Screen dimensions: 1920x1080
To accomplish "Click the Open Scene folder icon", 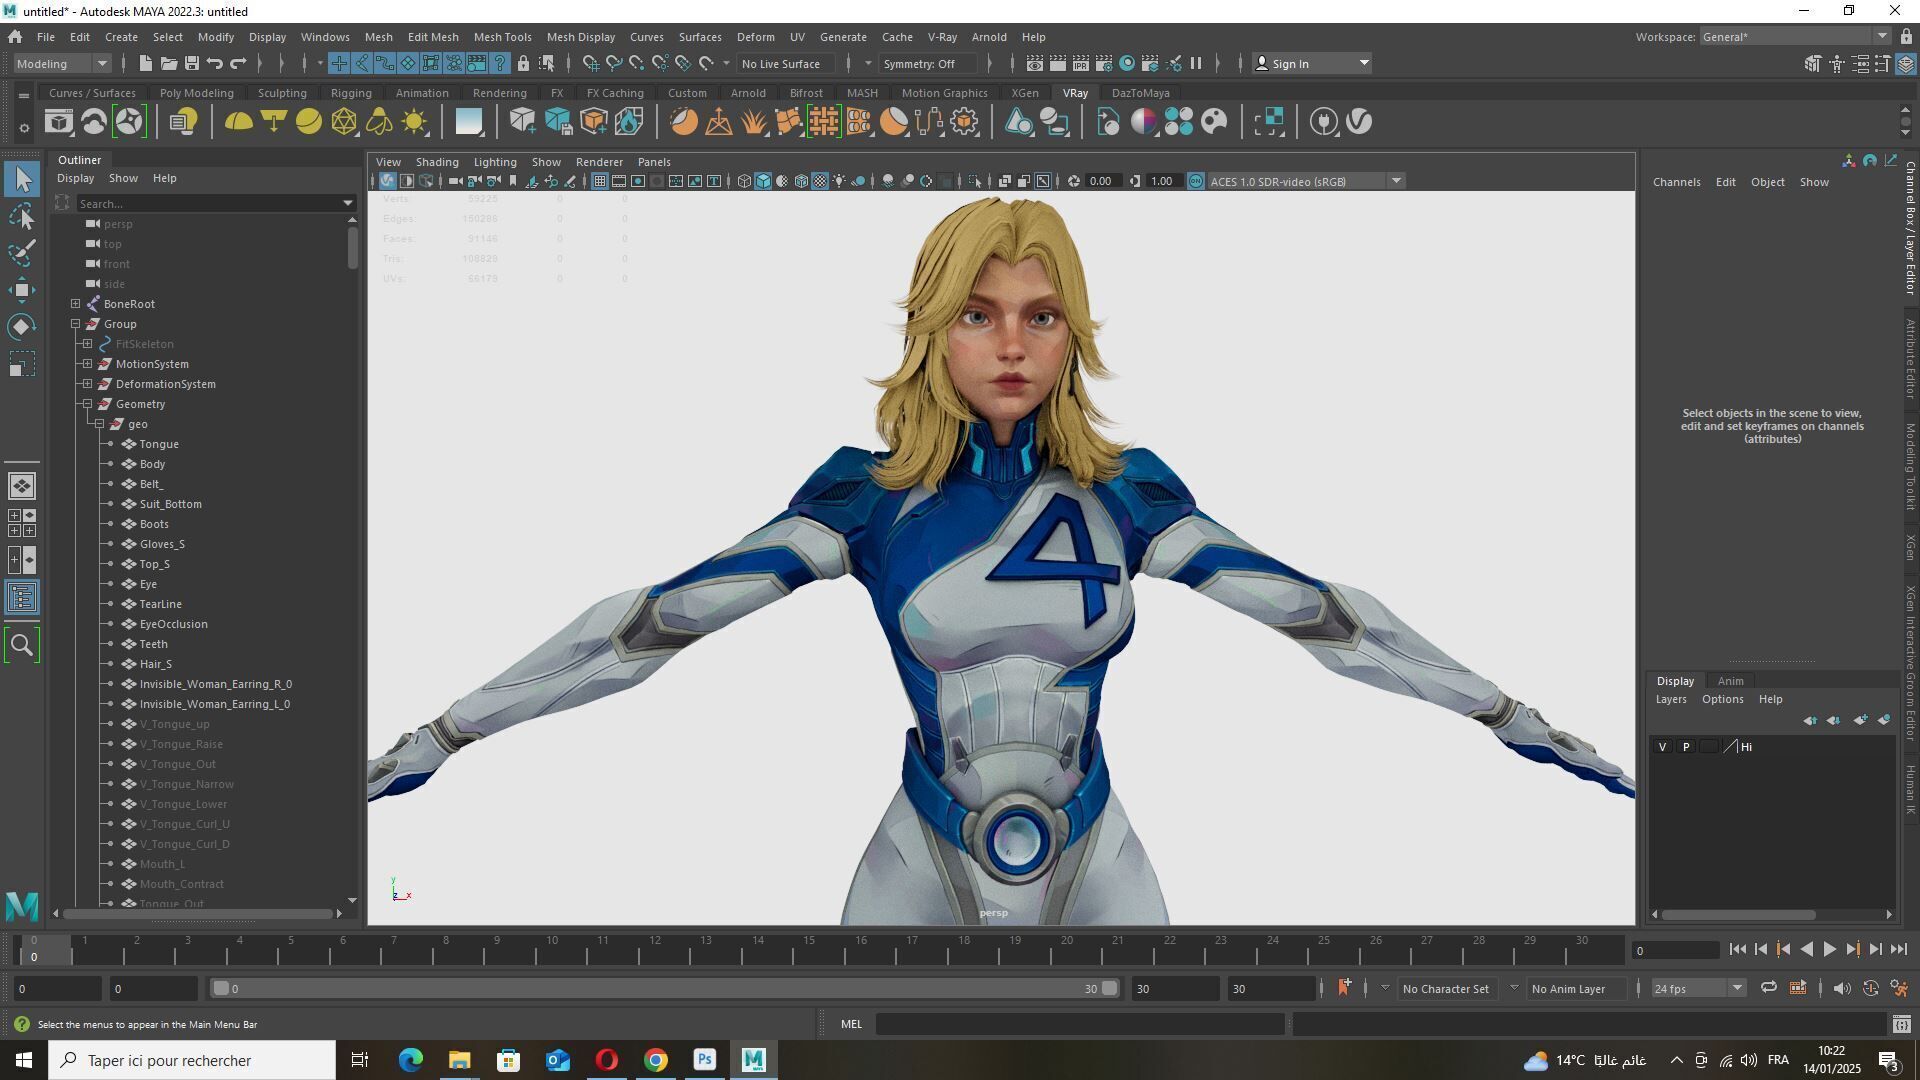I will tap(169, 63).
